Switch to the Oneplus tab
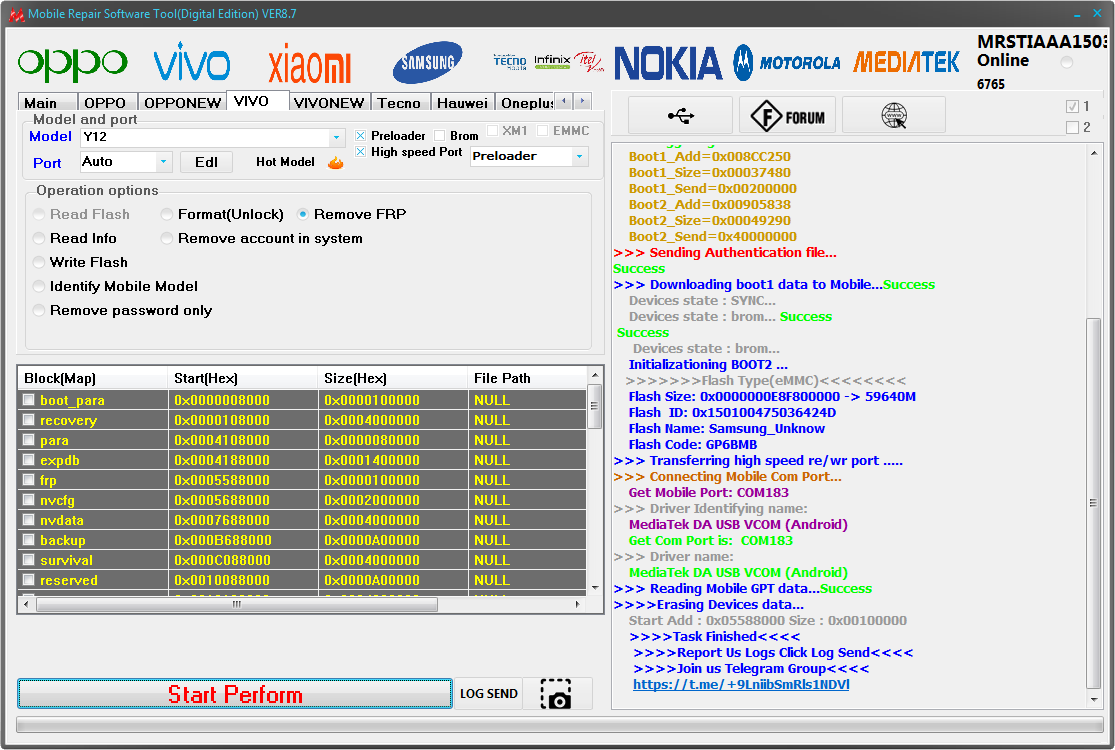The image size is (1115, 750). click(x=525, y=103)
